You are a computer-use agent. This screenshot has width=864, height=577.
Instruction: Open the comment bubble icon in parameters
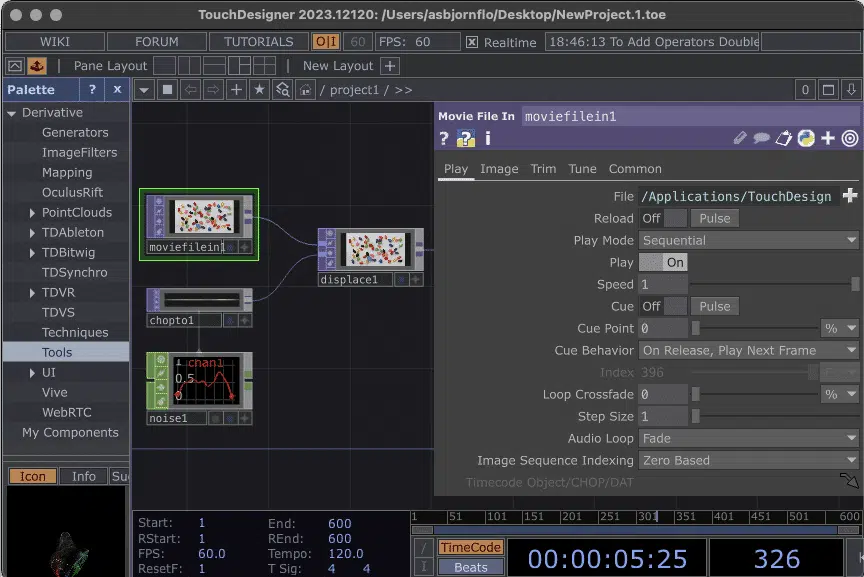pyautogui.click(x=762, y=138)
